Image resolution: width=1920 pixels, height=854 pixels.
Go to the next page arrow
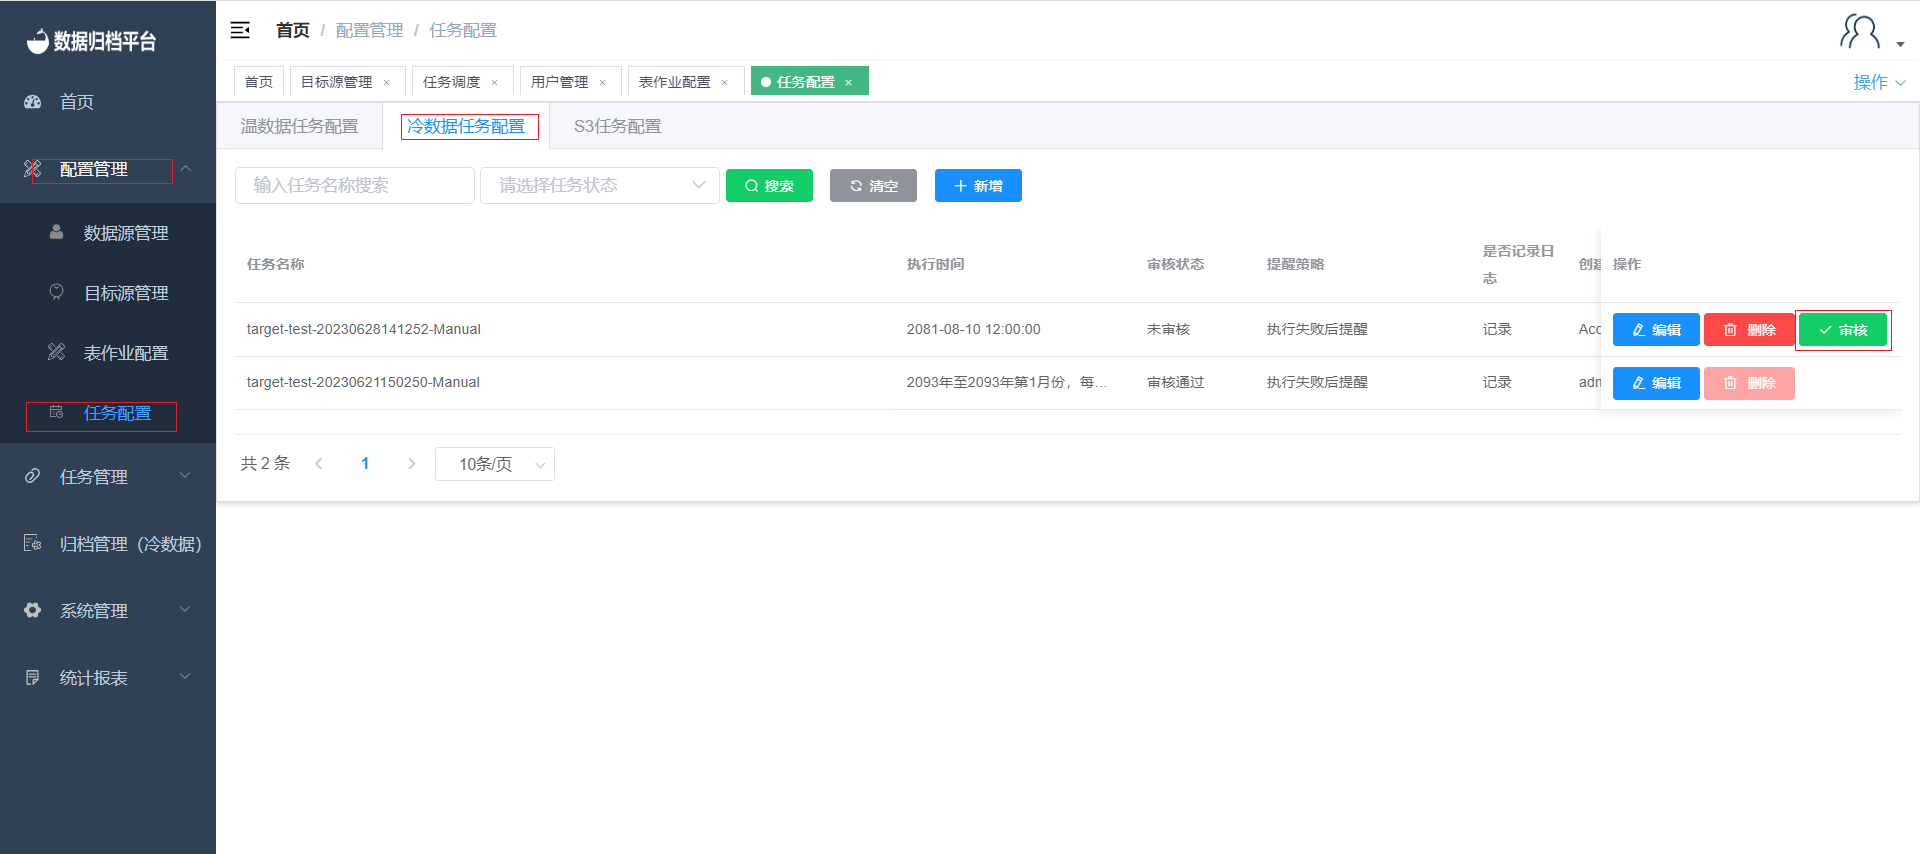[411, 463]
